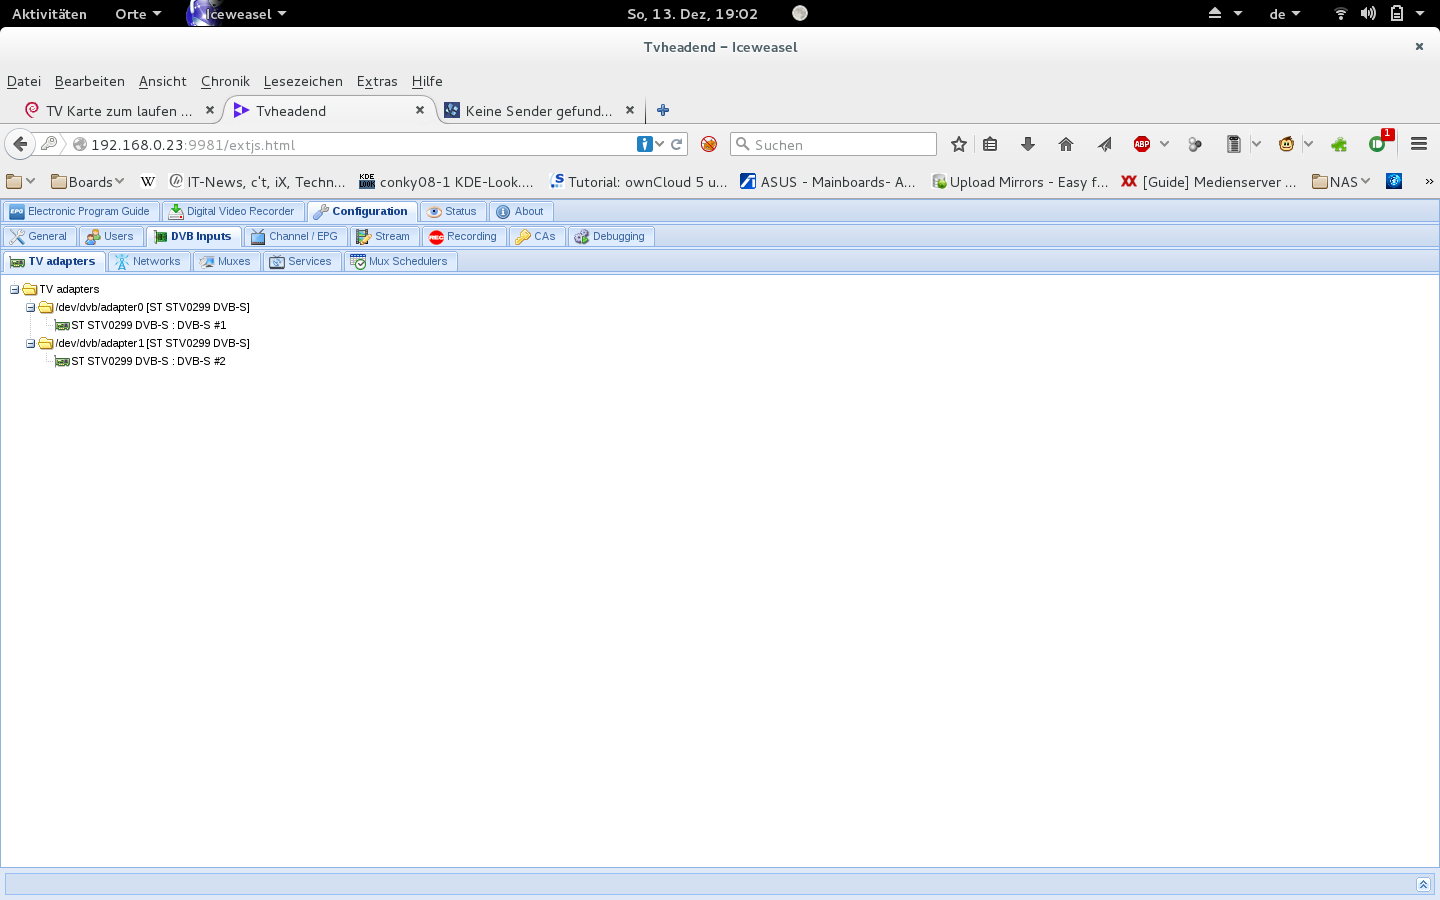Image resolution: width=1440 pixels, height=900 pixels.
Task: Open the Boards bookmark folder
Action: pyautogui.click(x=88, y=181)
